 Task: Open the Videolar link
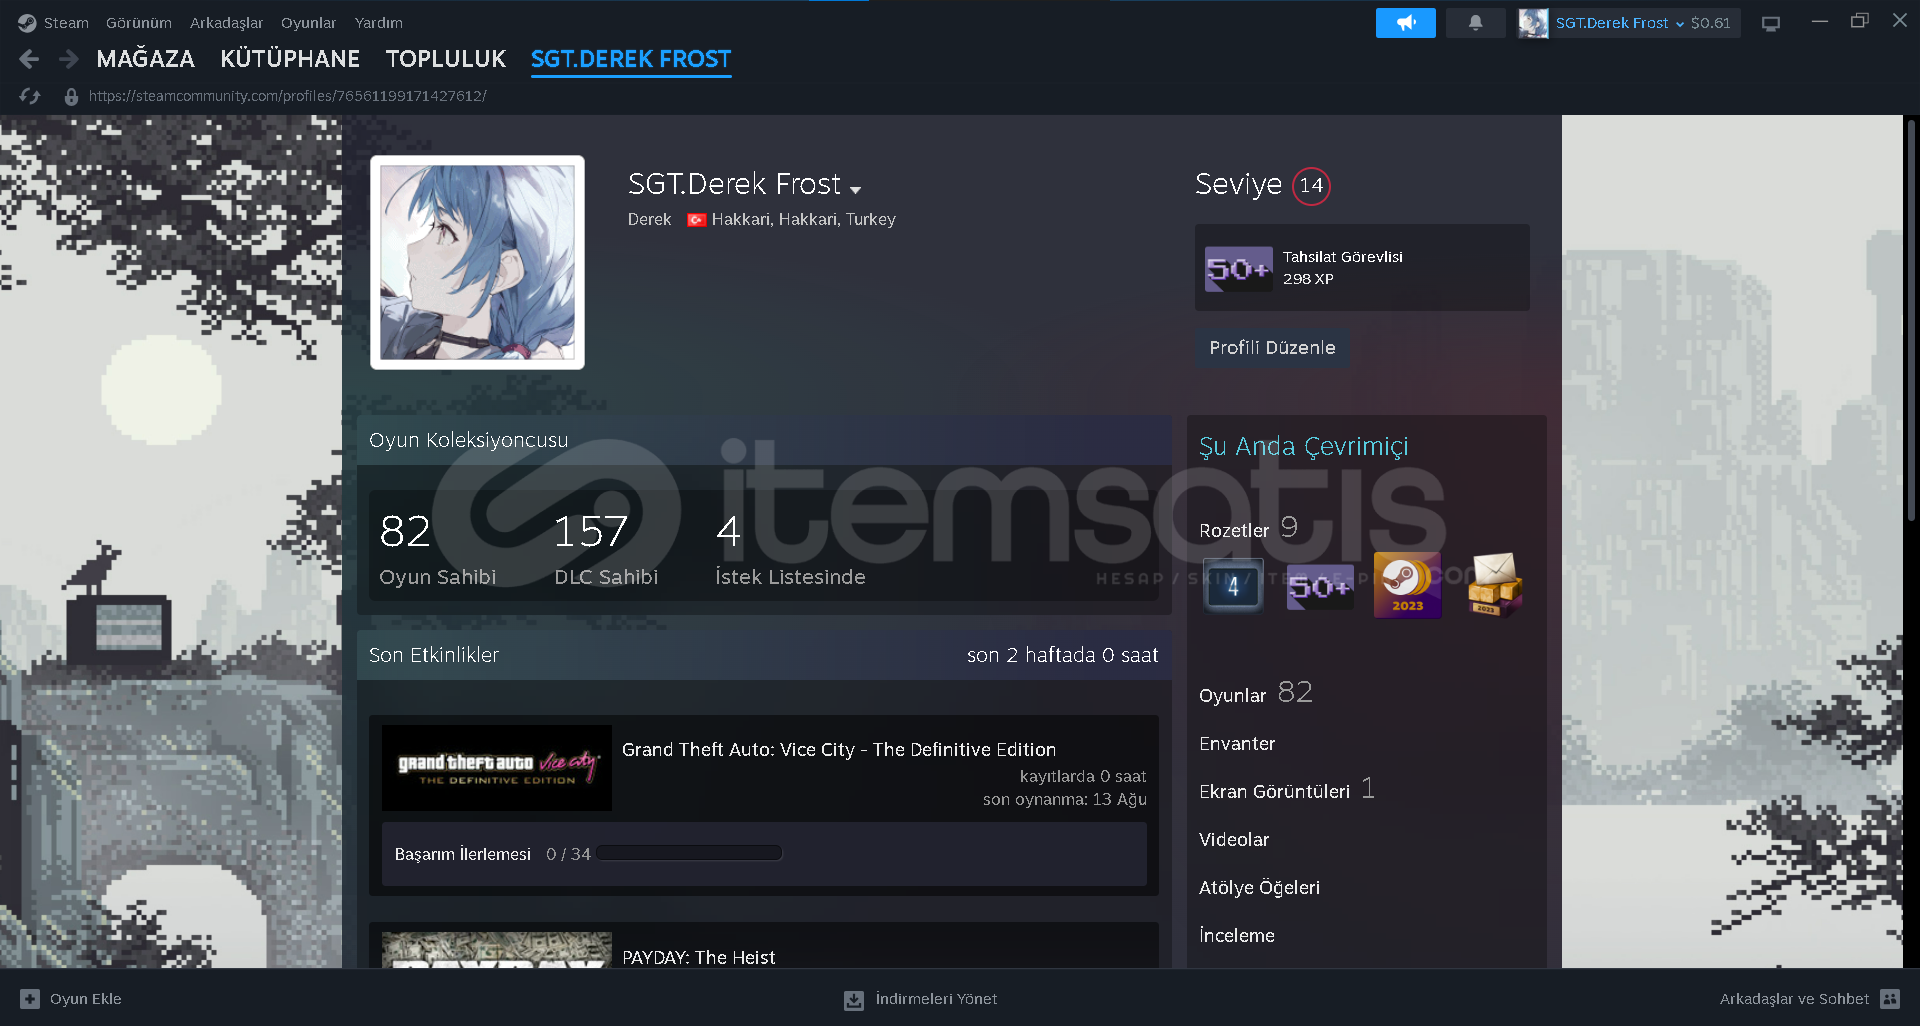click(1234, 840)
